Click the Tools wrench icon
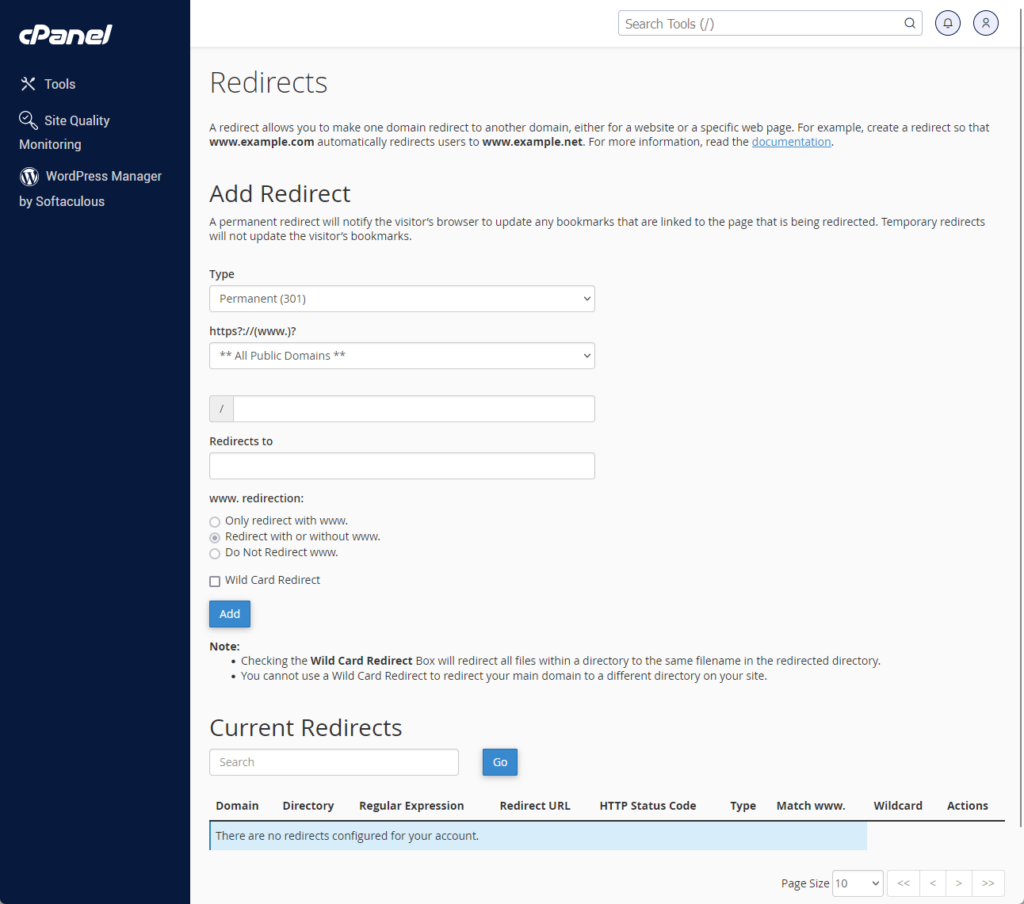Screen dimensions: 1024x904 point(28,84)
